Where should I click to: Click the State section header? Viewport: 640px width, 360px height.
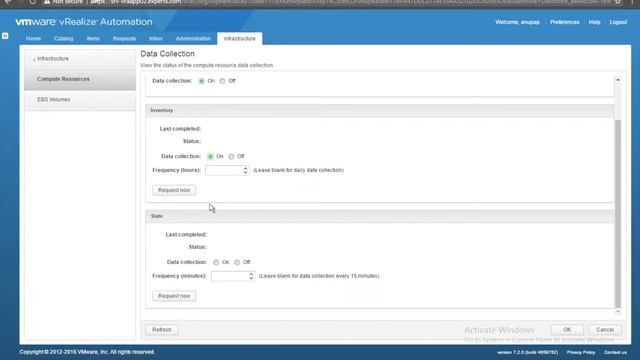click(380, 216)
